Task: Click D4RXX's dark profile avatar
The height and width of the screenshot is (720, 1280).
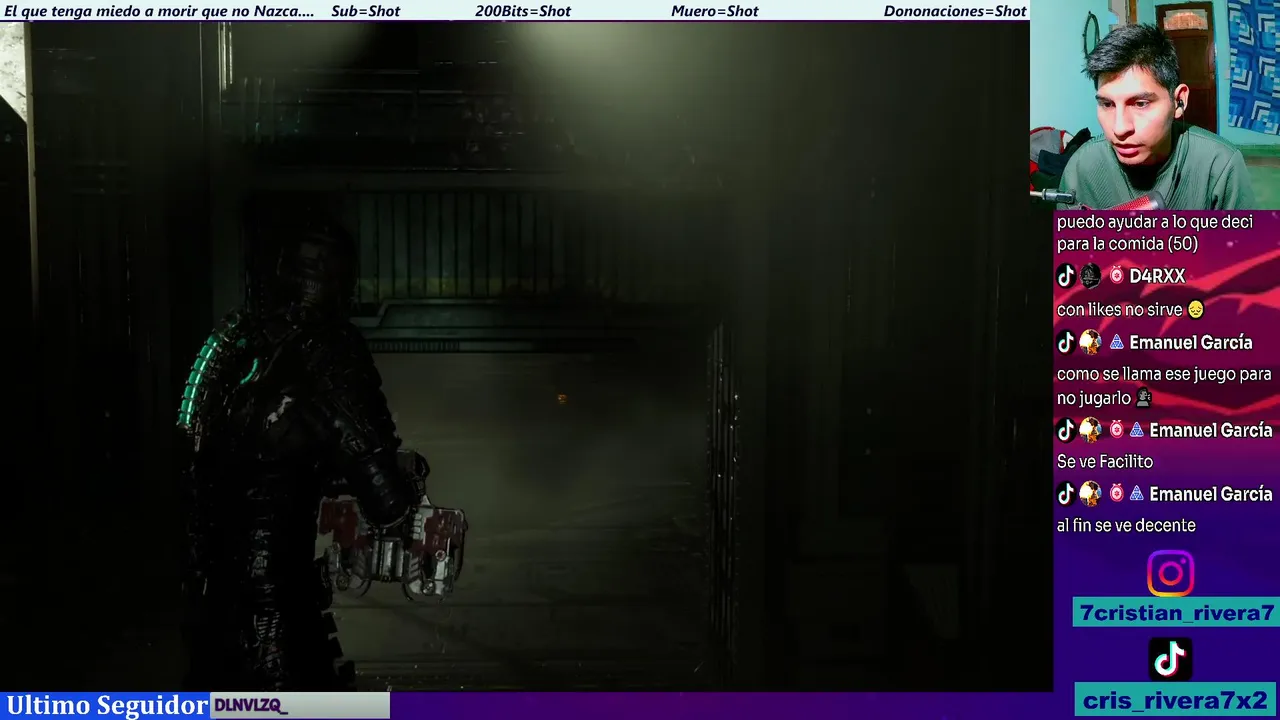Action: tap(1090, 276)
